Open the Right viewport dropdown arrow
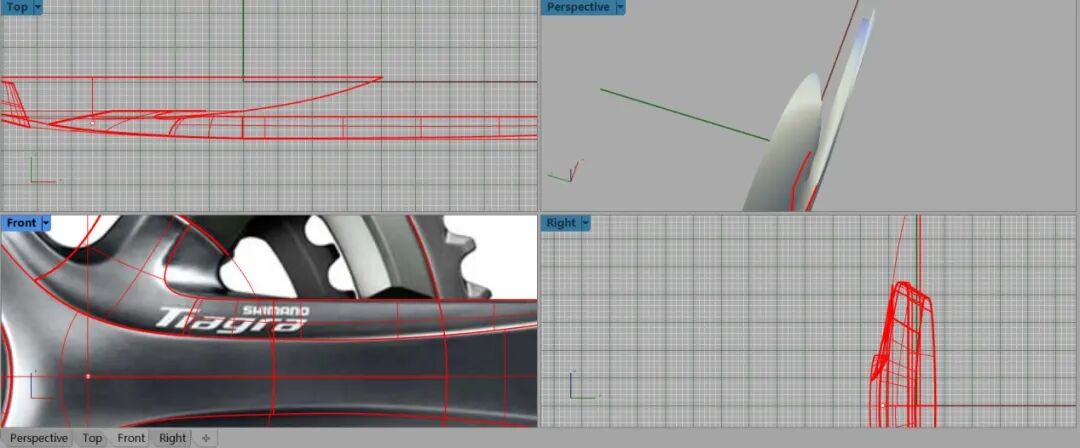The image size is (1080, 448). click(585, 223)
